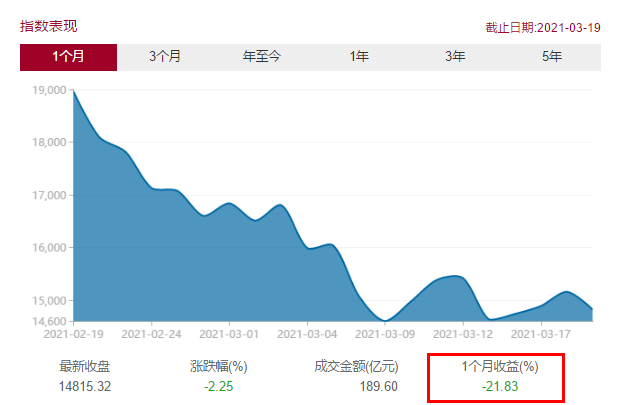This screenshot has height=405, width=631.
Task: Click the 2021-02-19 axis date
Action: (74, 335)
